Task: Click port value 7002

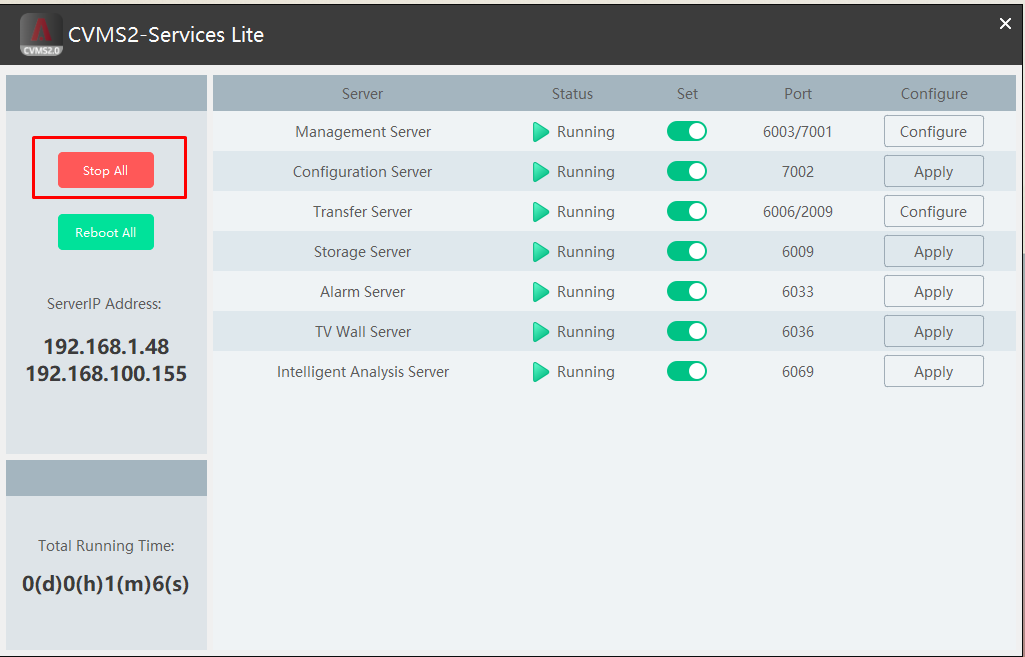Action: pyautogui.click(x=798, y=171)
